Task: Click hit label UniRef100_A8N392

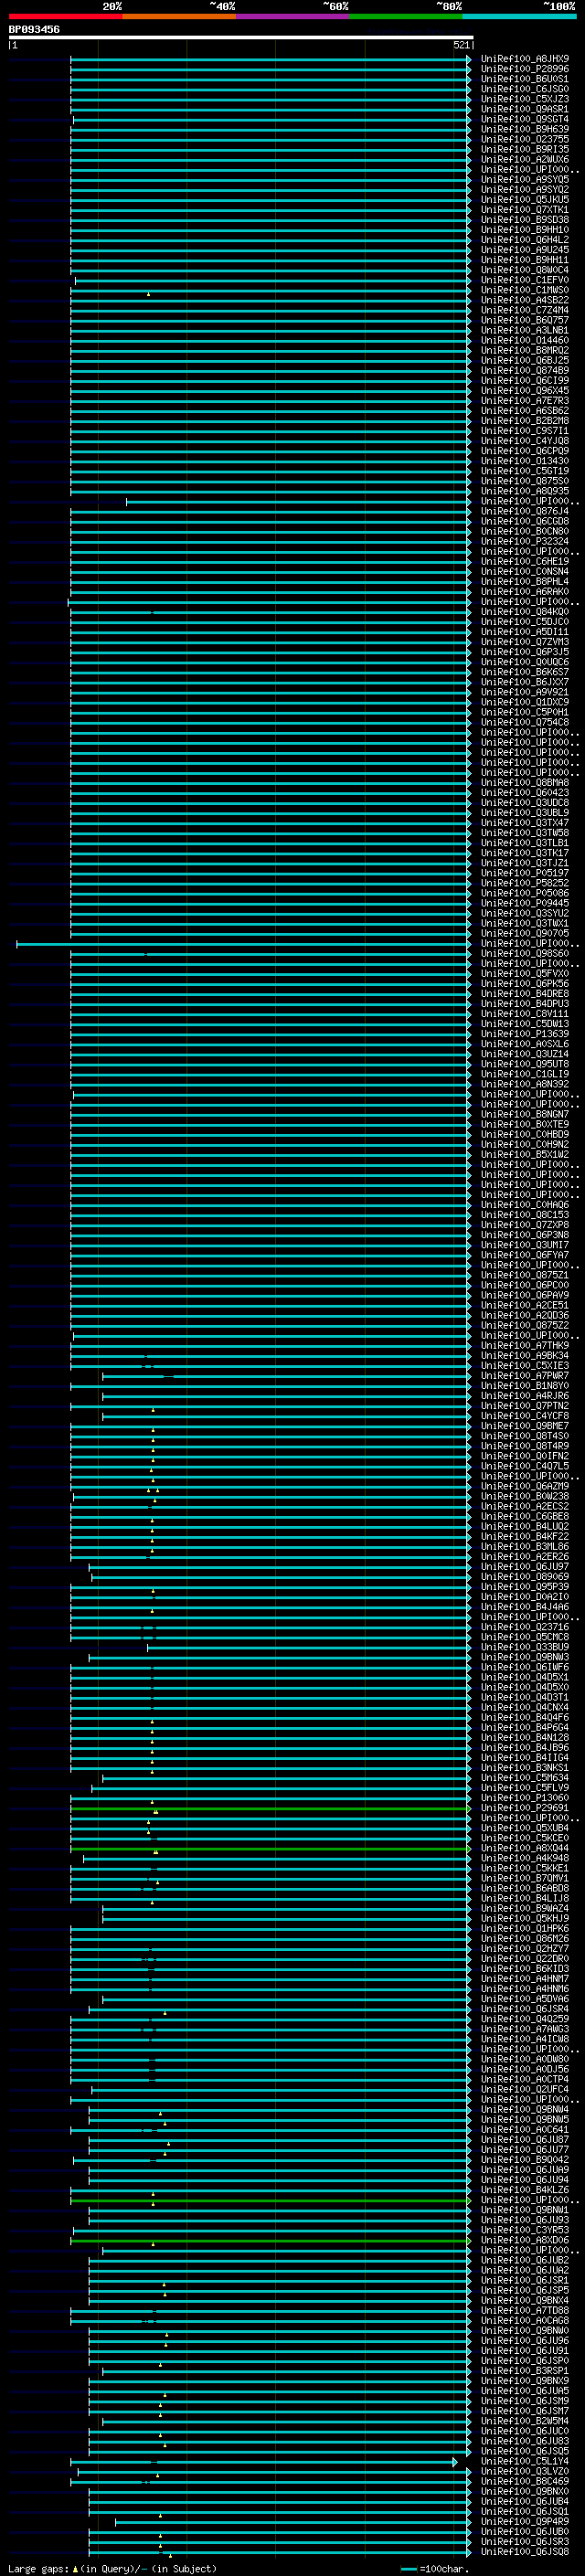Action: click(x=524, y=1084)
